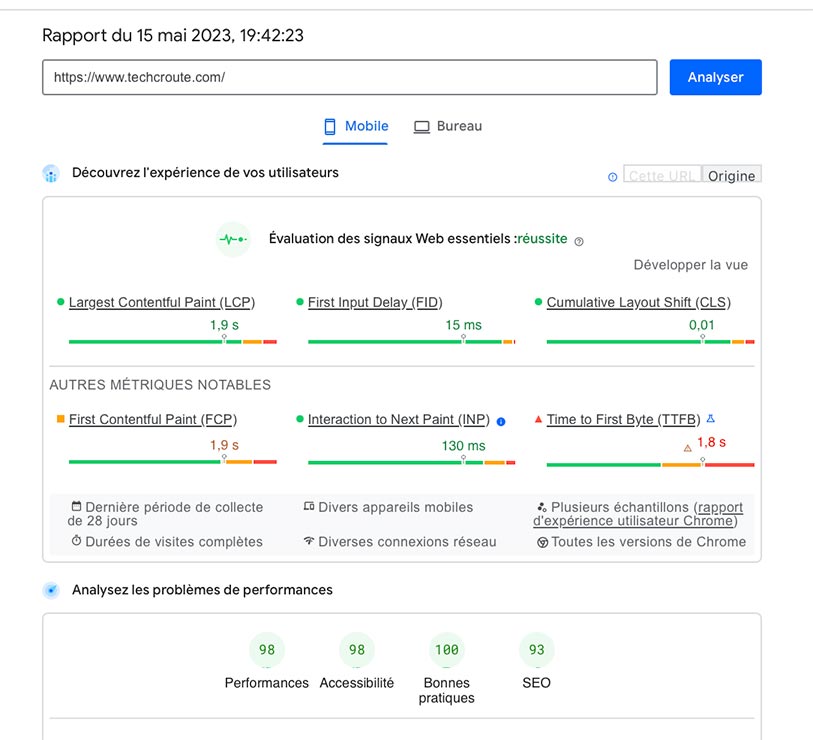Click the laptop icon next to Bureau
Screen dimensions: 813x740
point(422,127)
